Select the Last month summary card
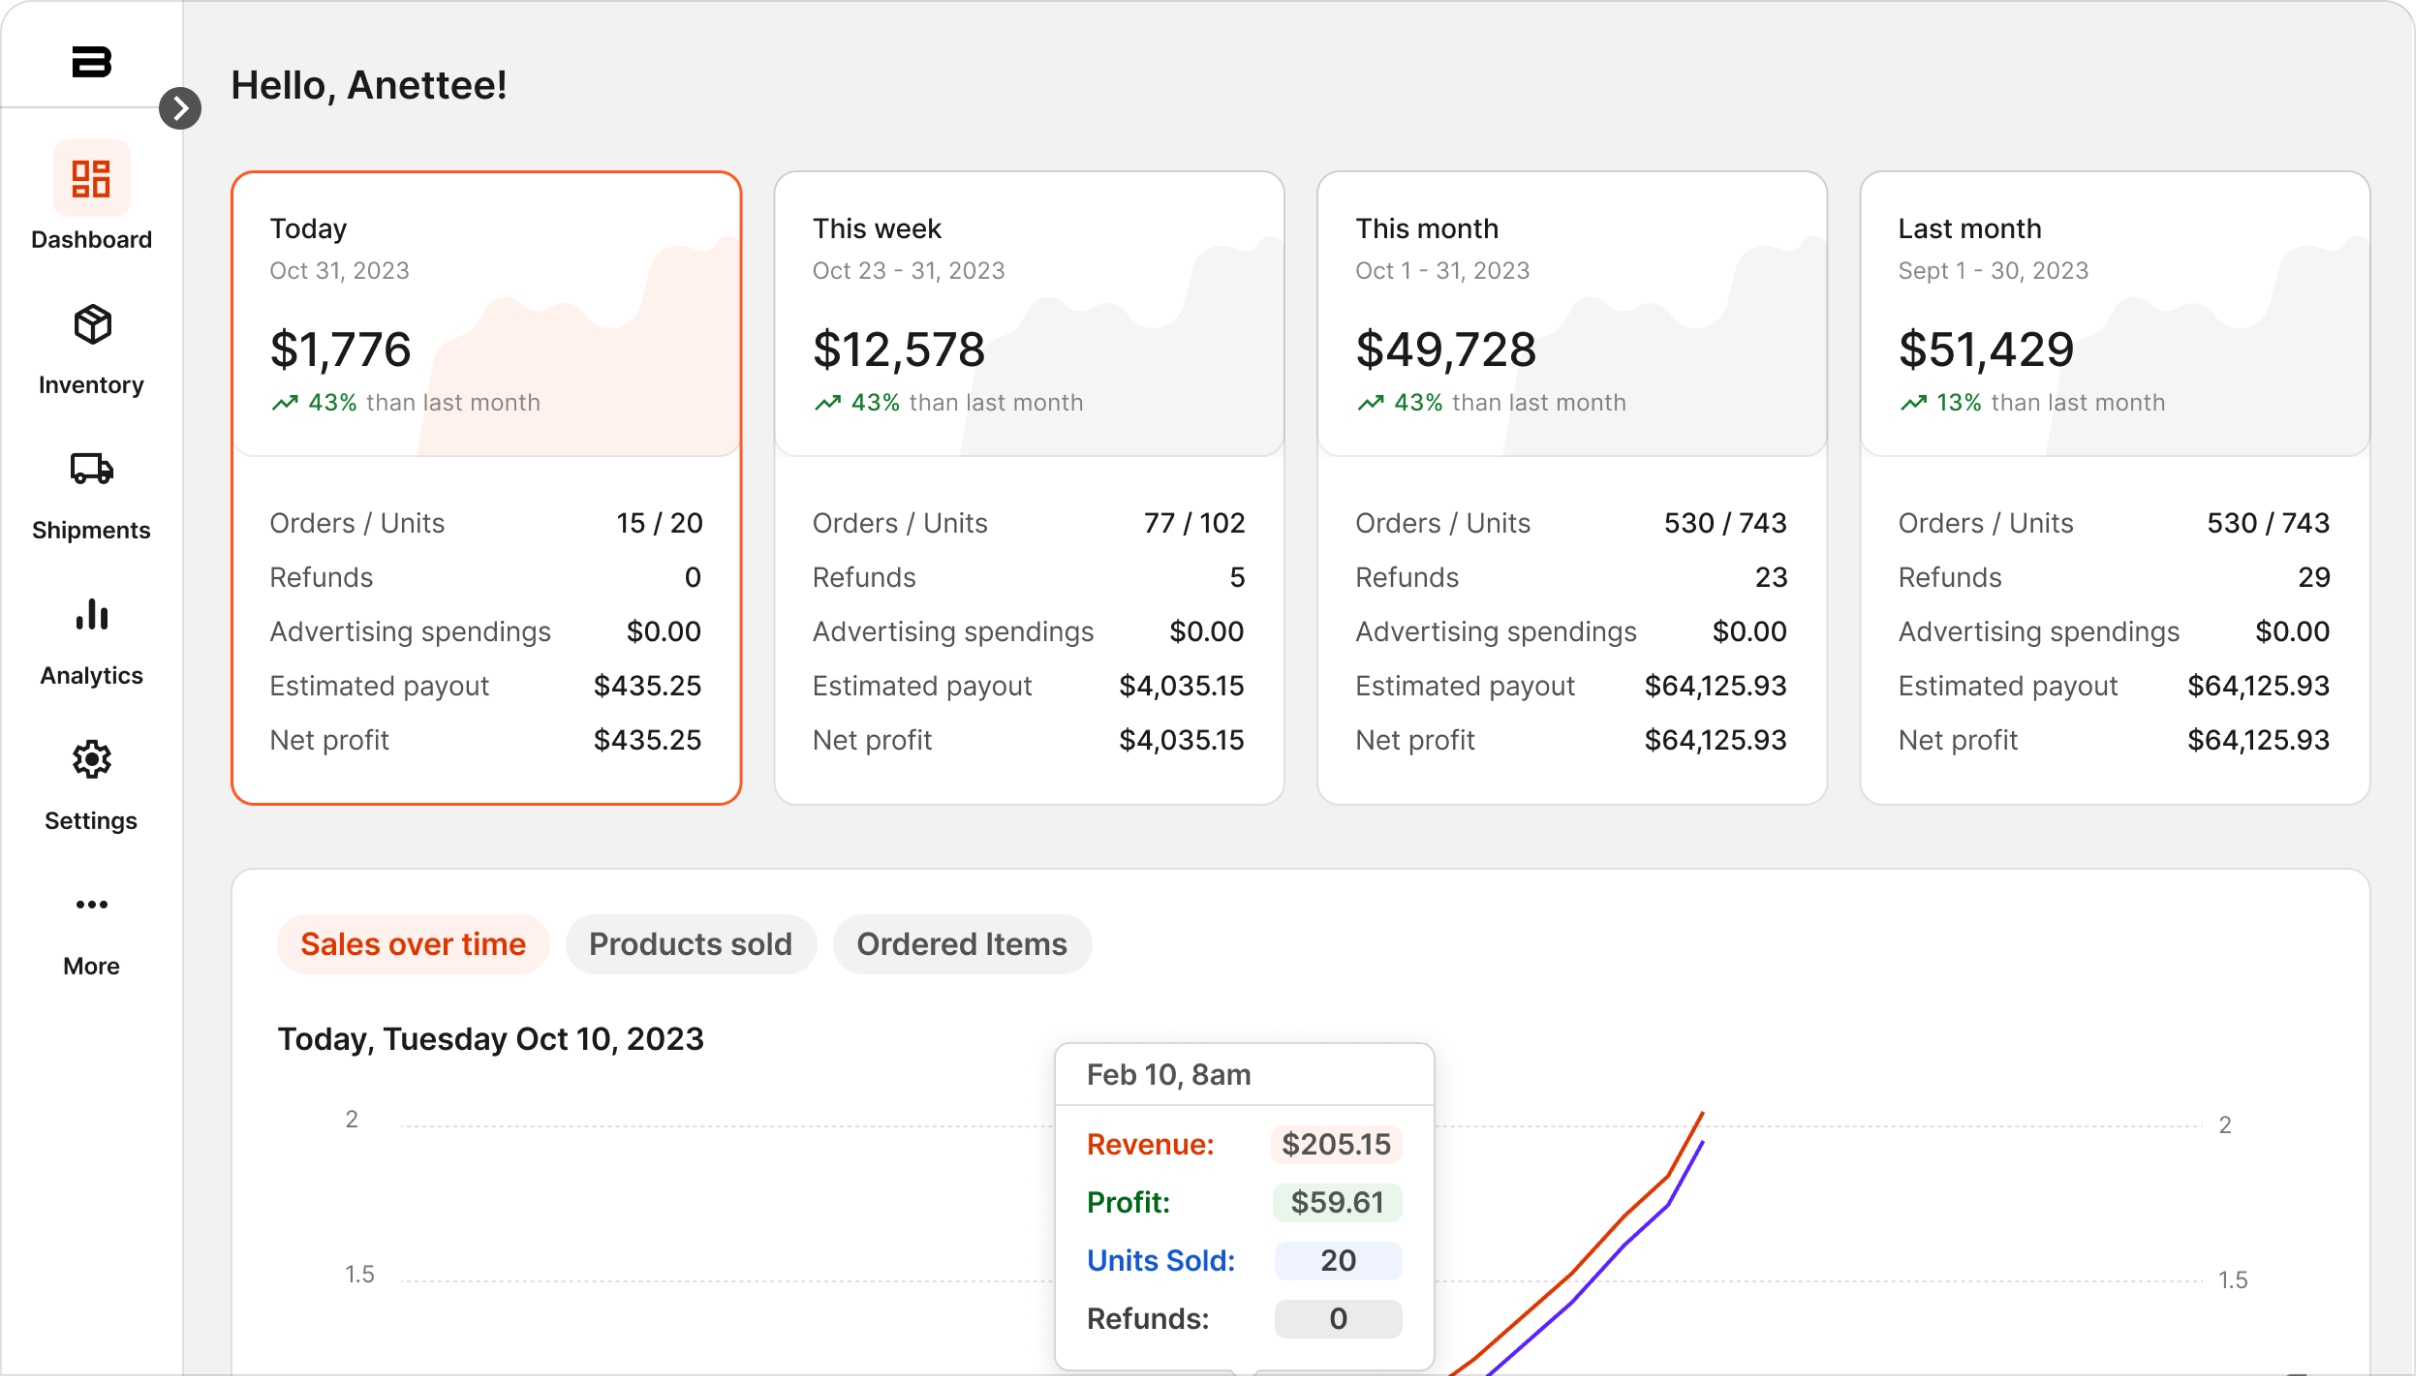This screenshot has height=1376, width=2416. [2115, 488]
